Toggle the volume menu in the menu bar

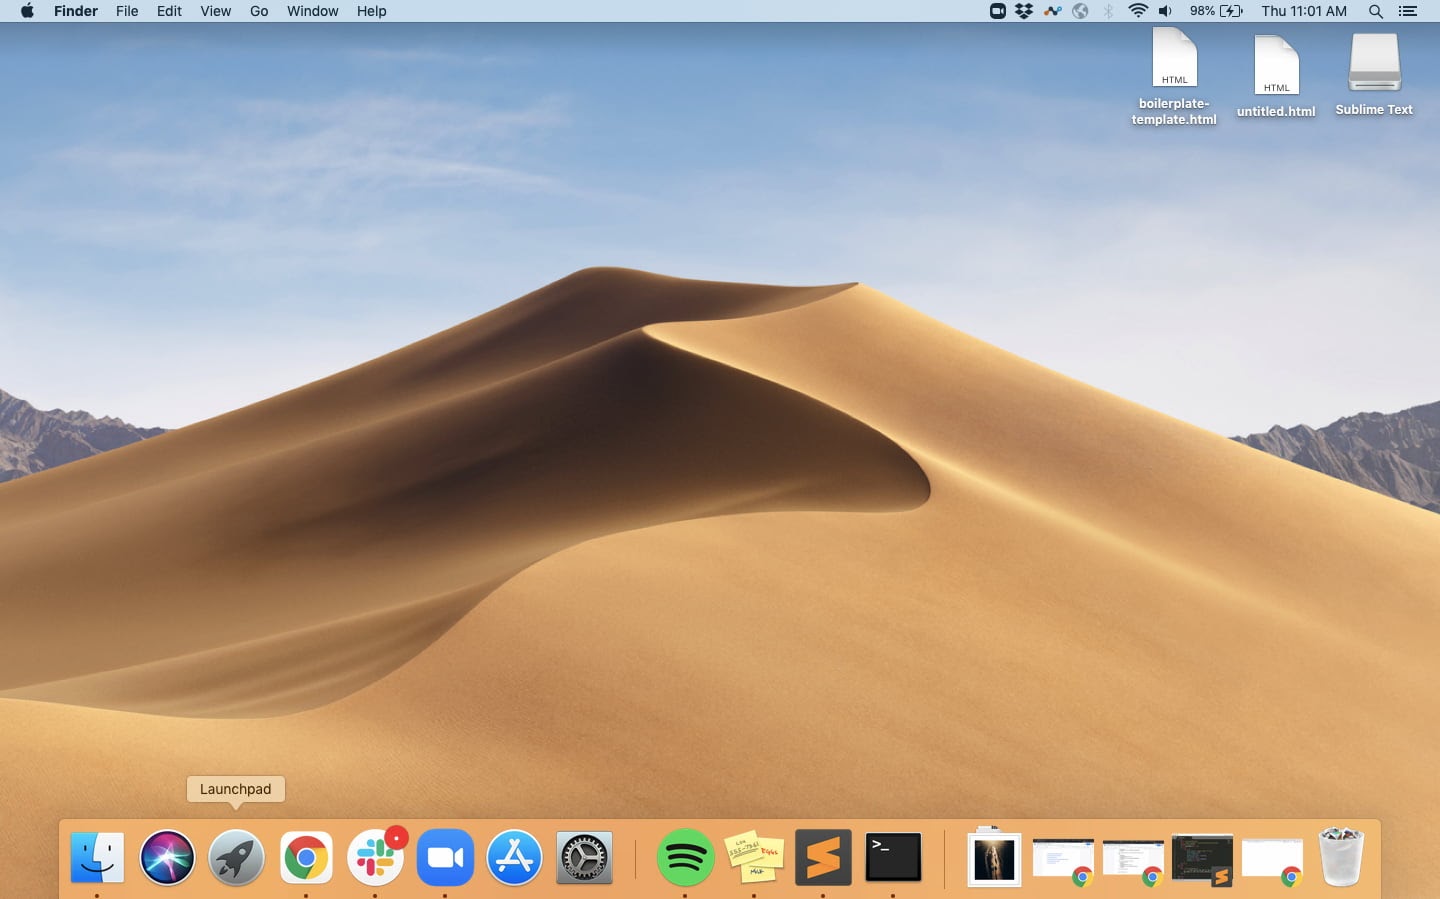1164,11
